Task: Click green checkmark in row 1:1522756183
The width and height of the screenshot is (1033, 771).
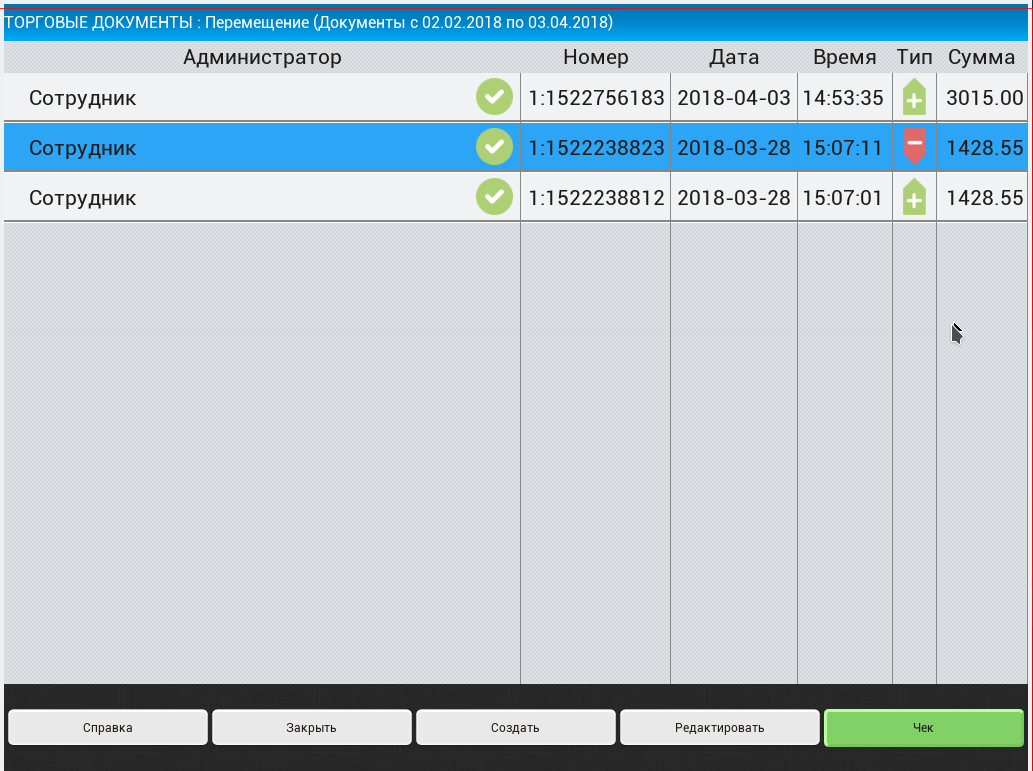Action: [494, 97]
